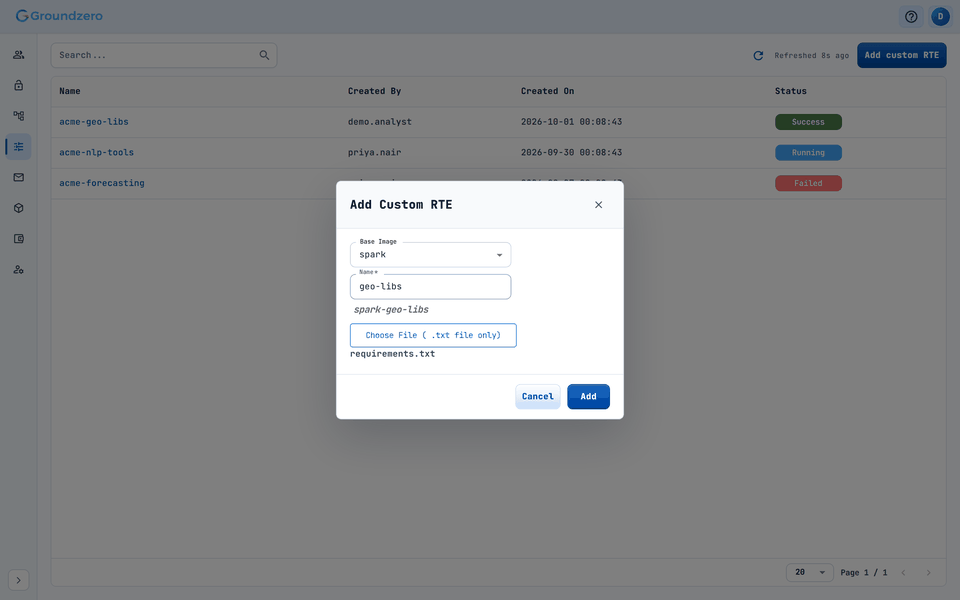Open the wallet sidebar icon

18,238
